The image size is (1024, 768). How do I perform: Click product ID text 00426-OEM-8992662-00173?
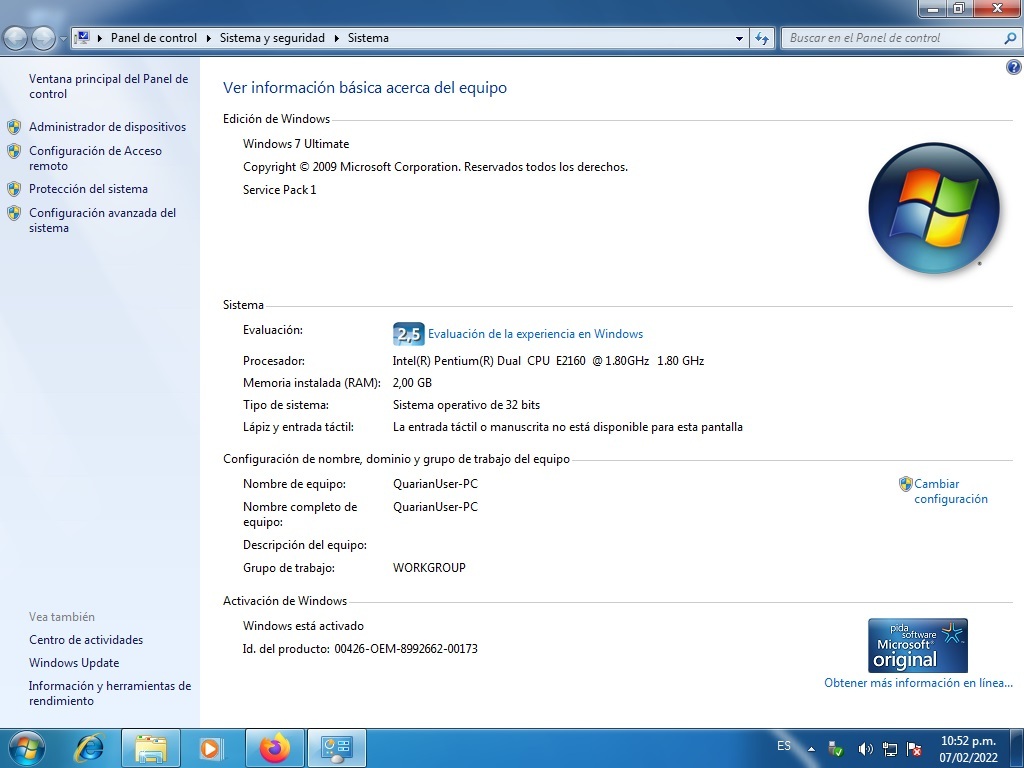pyautogui.click(x=406, y=648)
